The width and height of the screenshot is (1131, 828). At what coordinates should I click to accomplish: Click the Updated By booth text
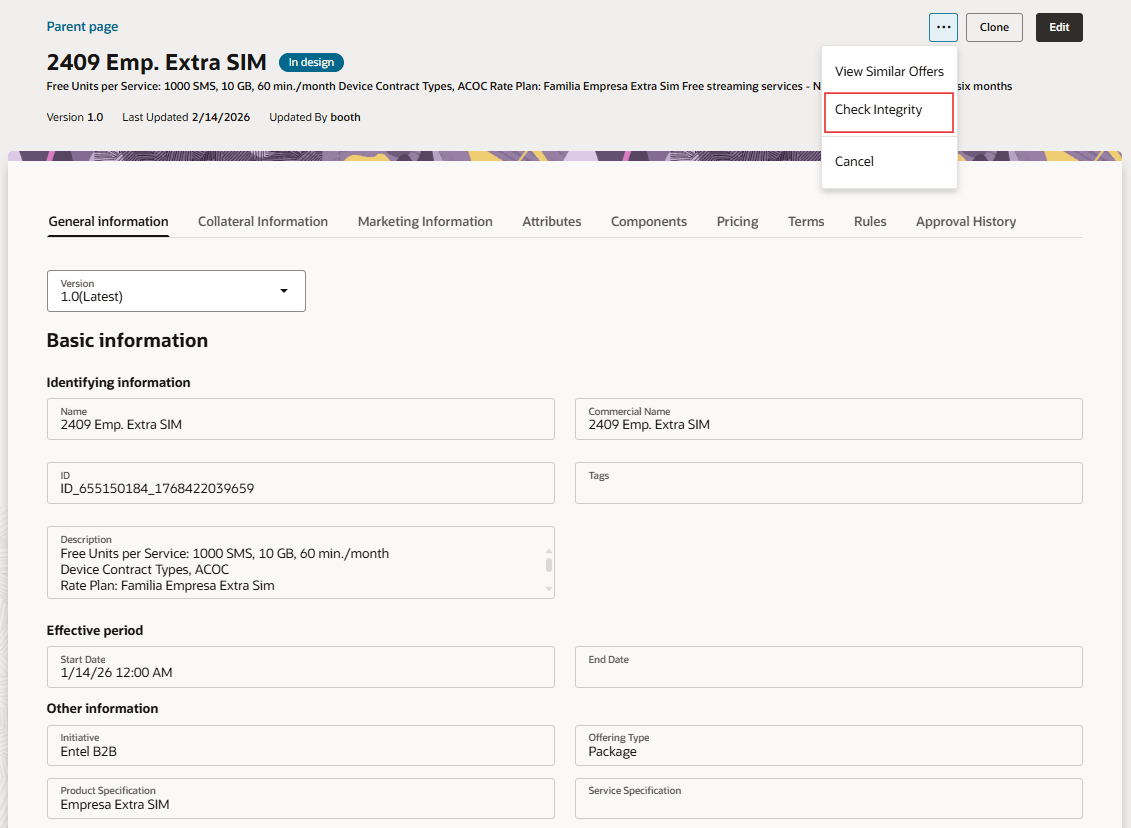(314, 117)
